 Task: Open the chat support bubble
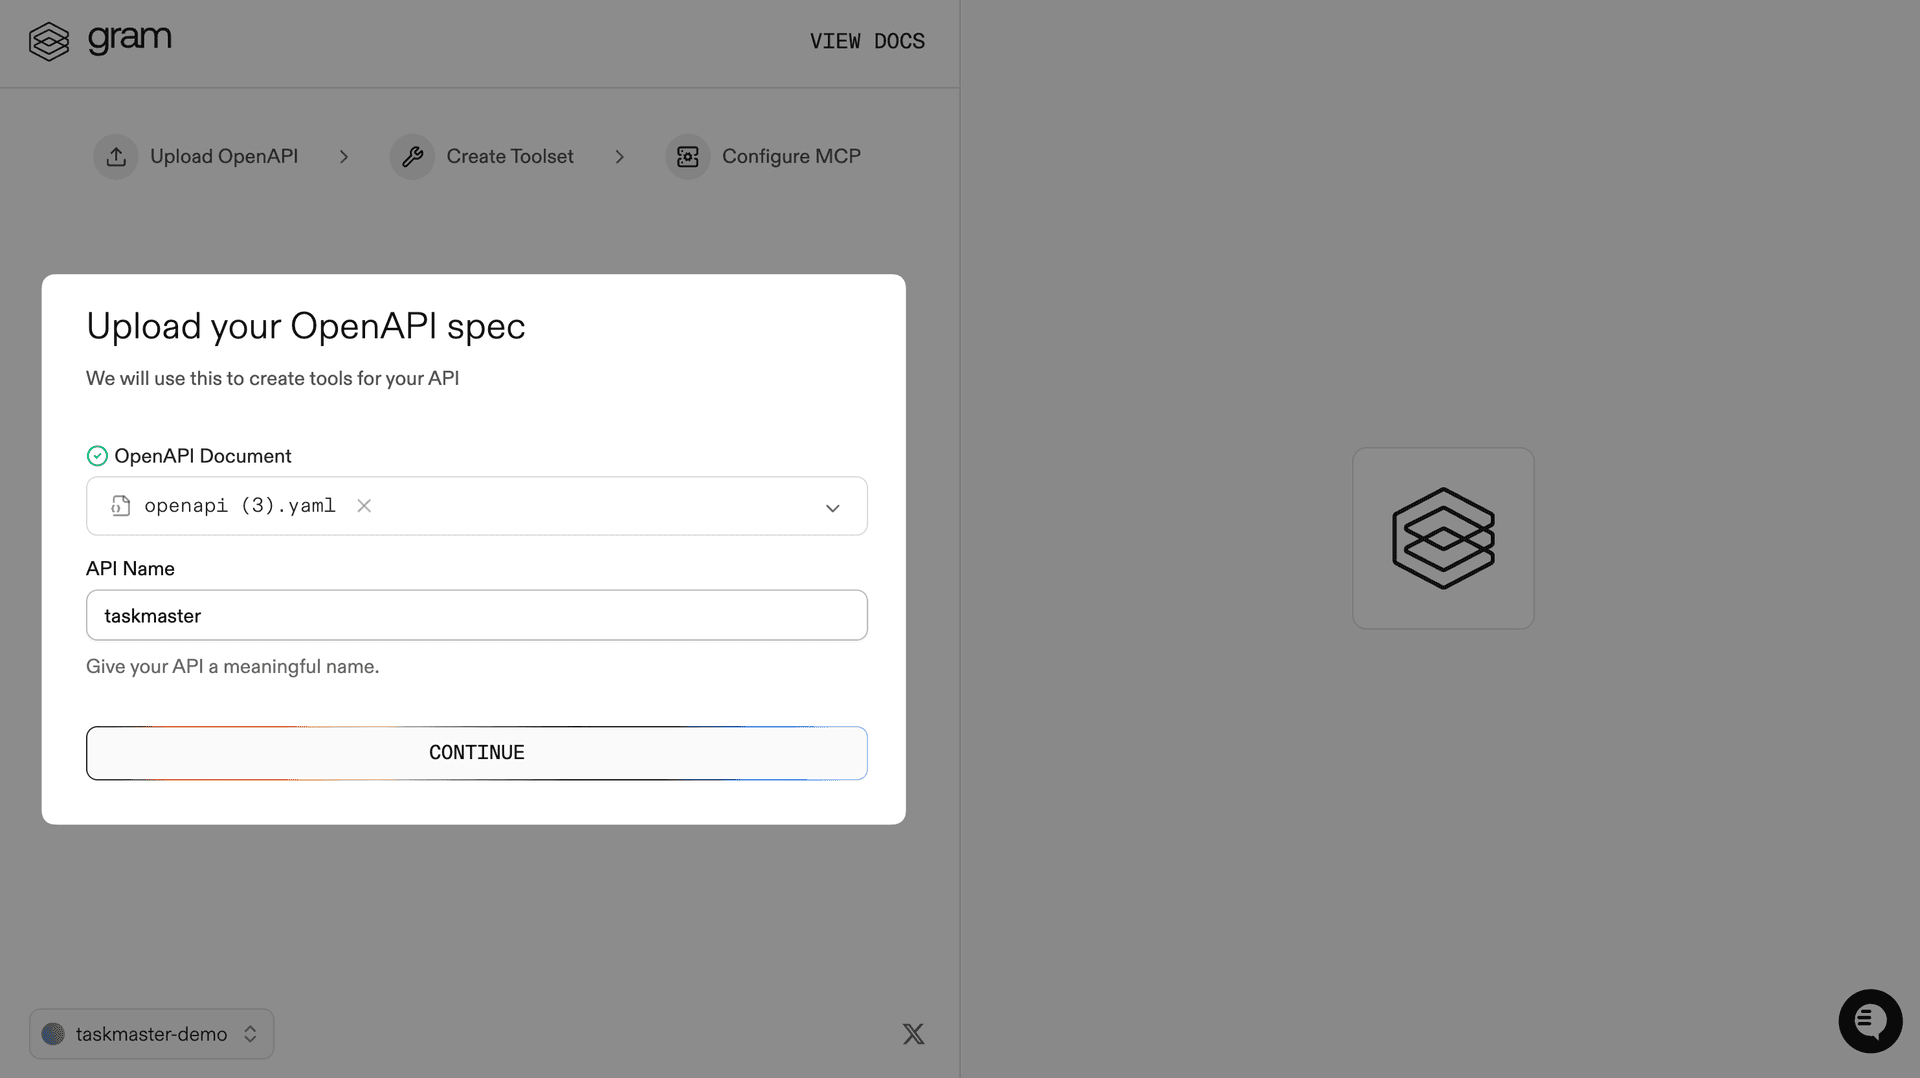click(x=1870, y=1021)
